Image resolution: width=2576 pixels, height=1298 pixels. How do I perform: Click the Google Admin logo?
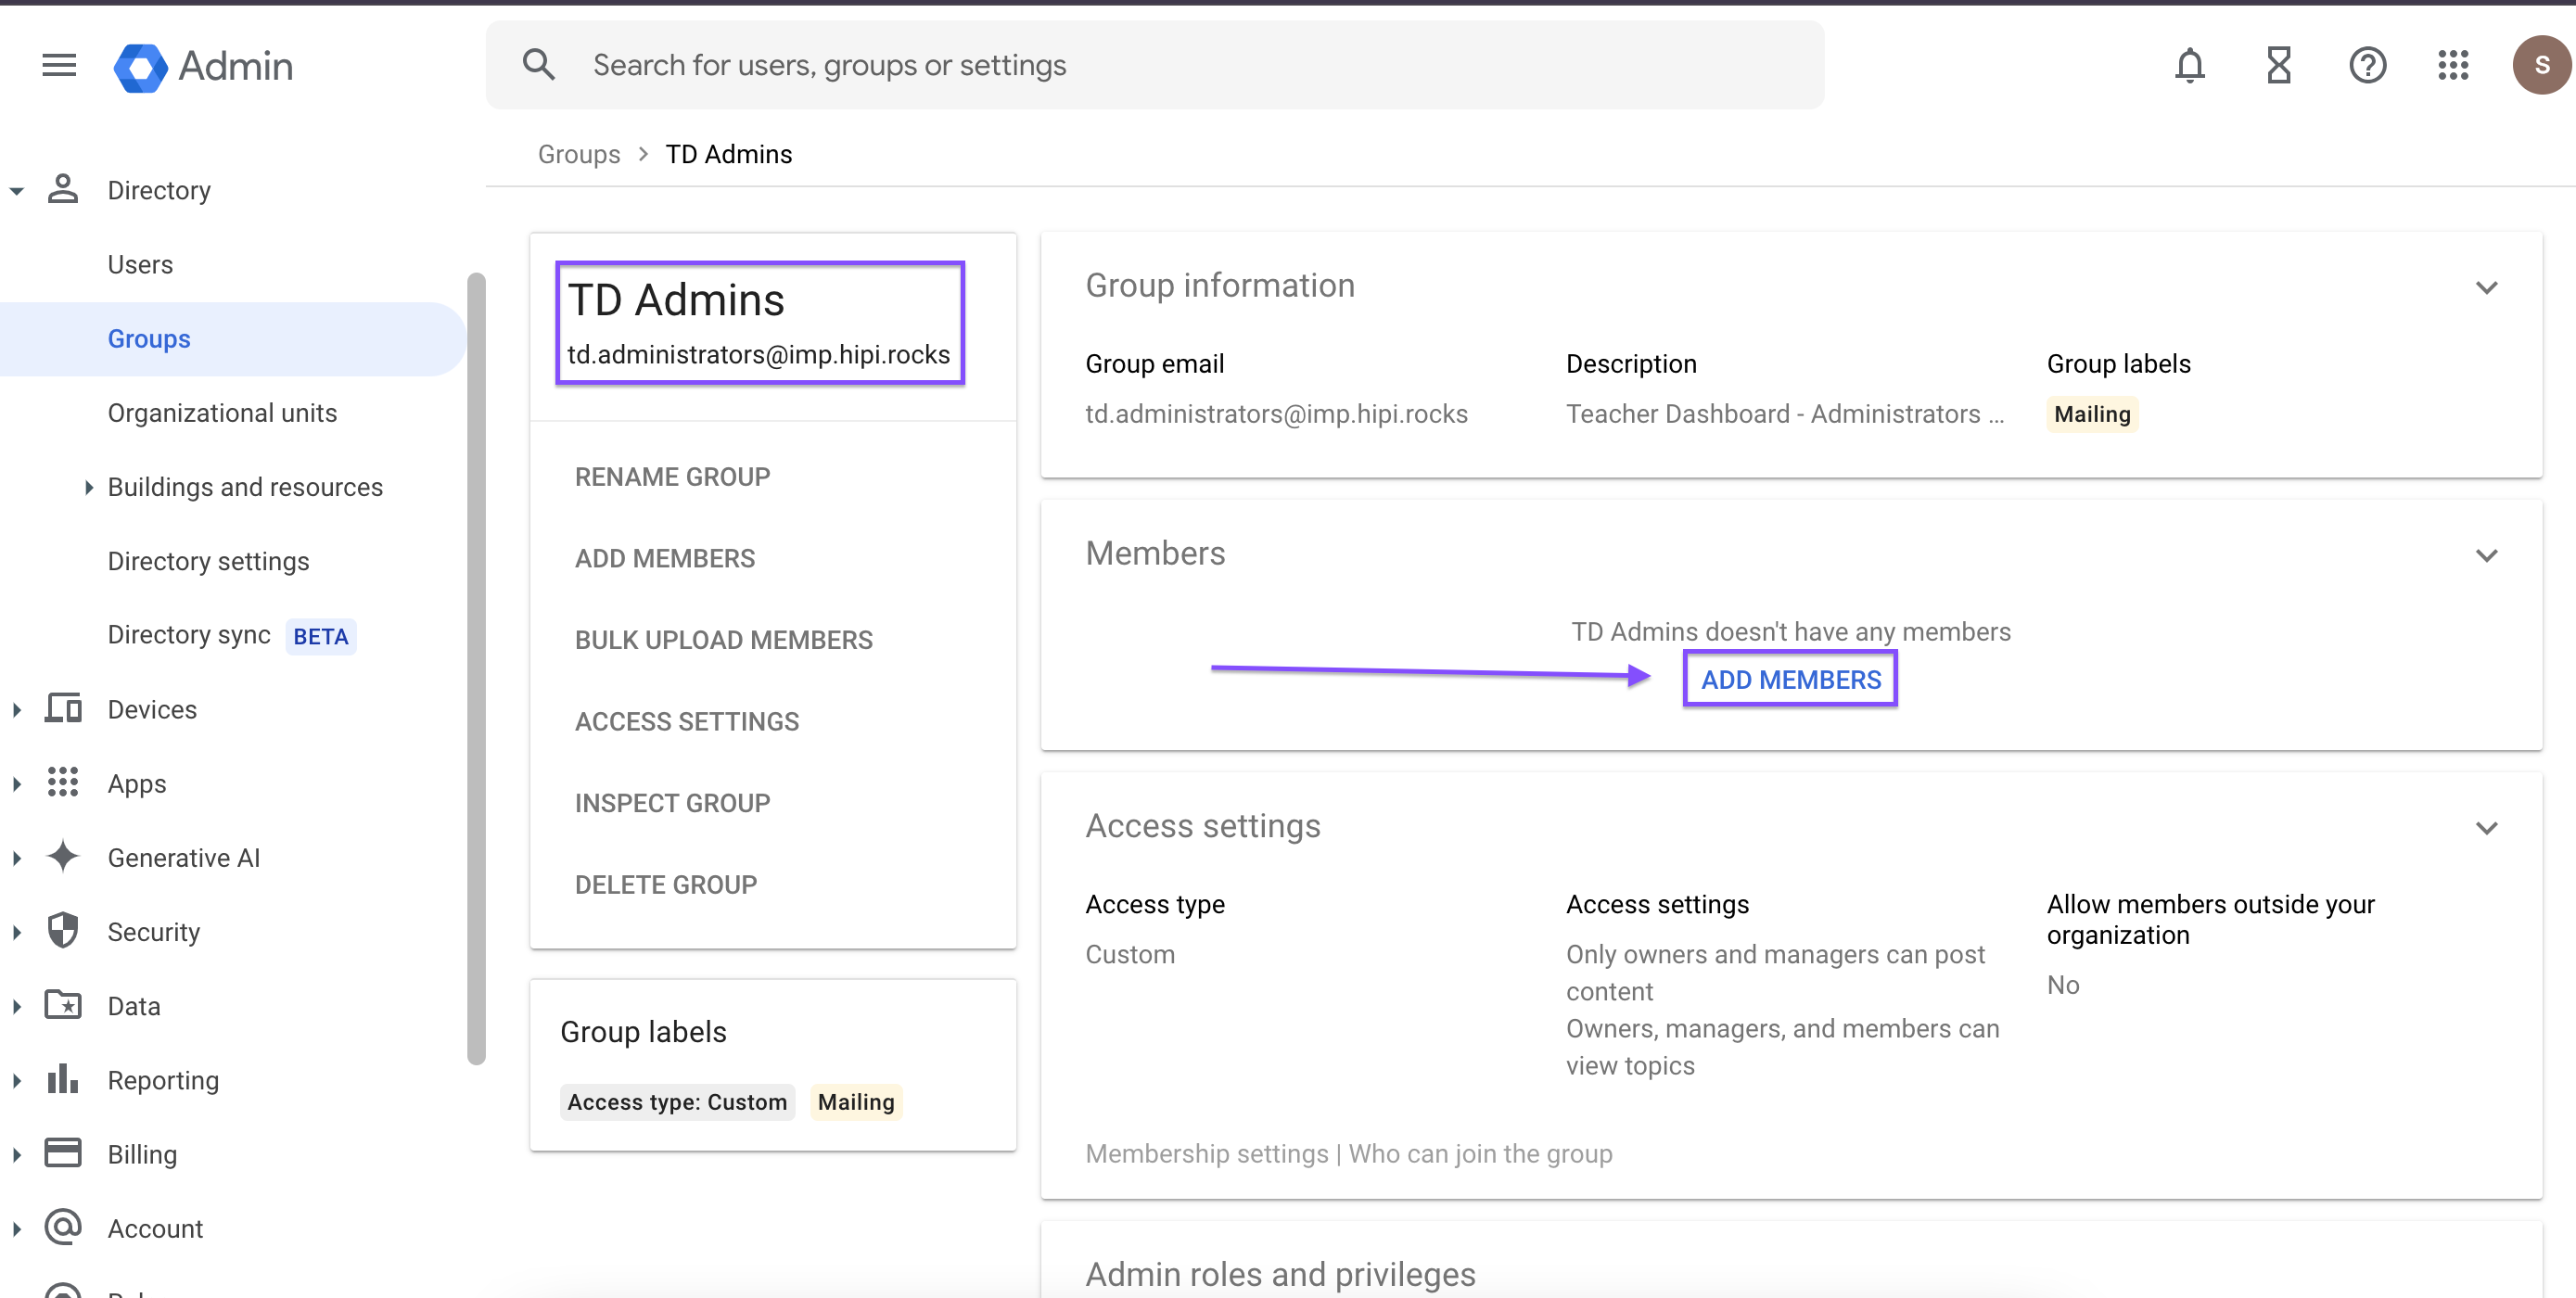203,67
